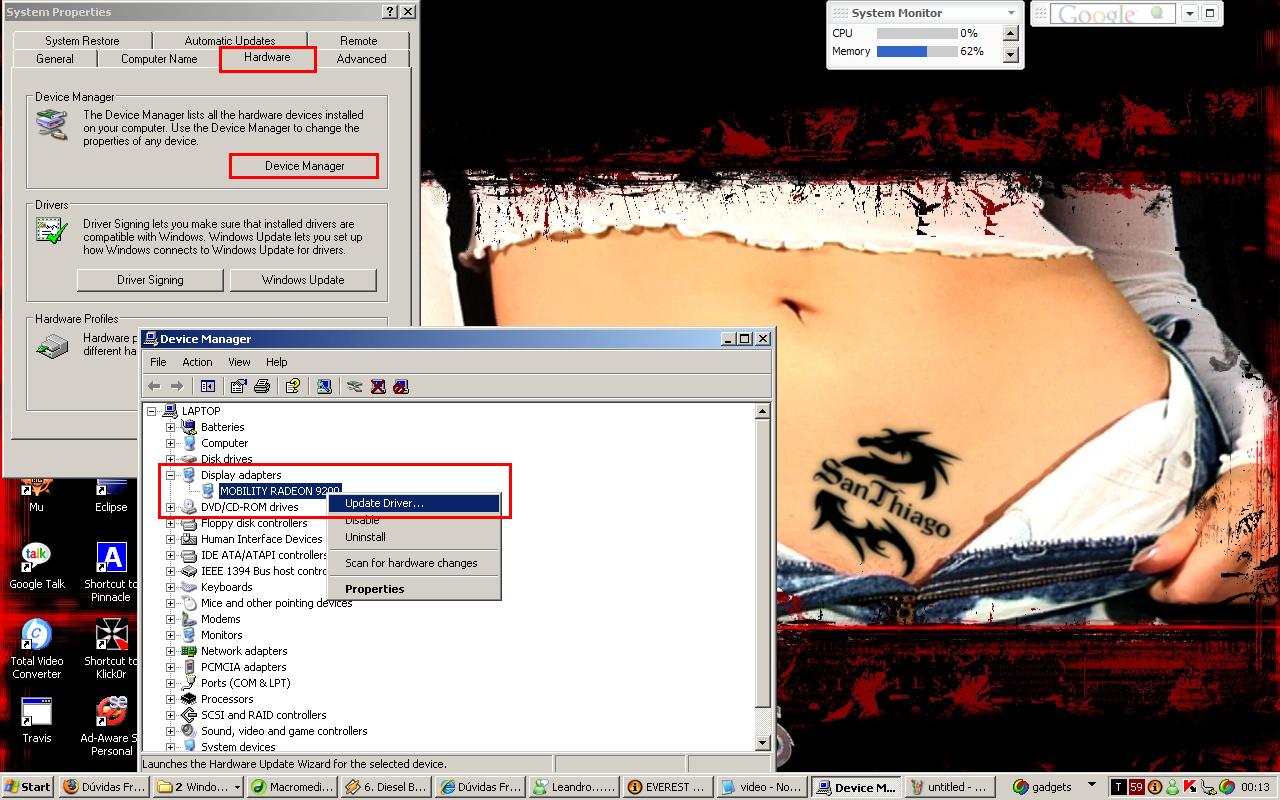Open the File menu in Device Manager

pyautogui.click(x=158, y=362)
